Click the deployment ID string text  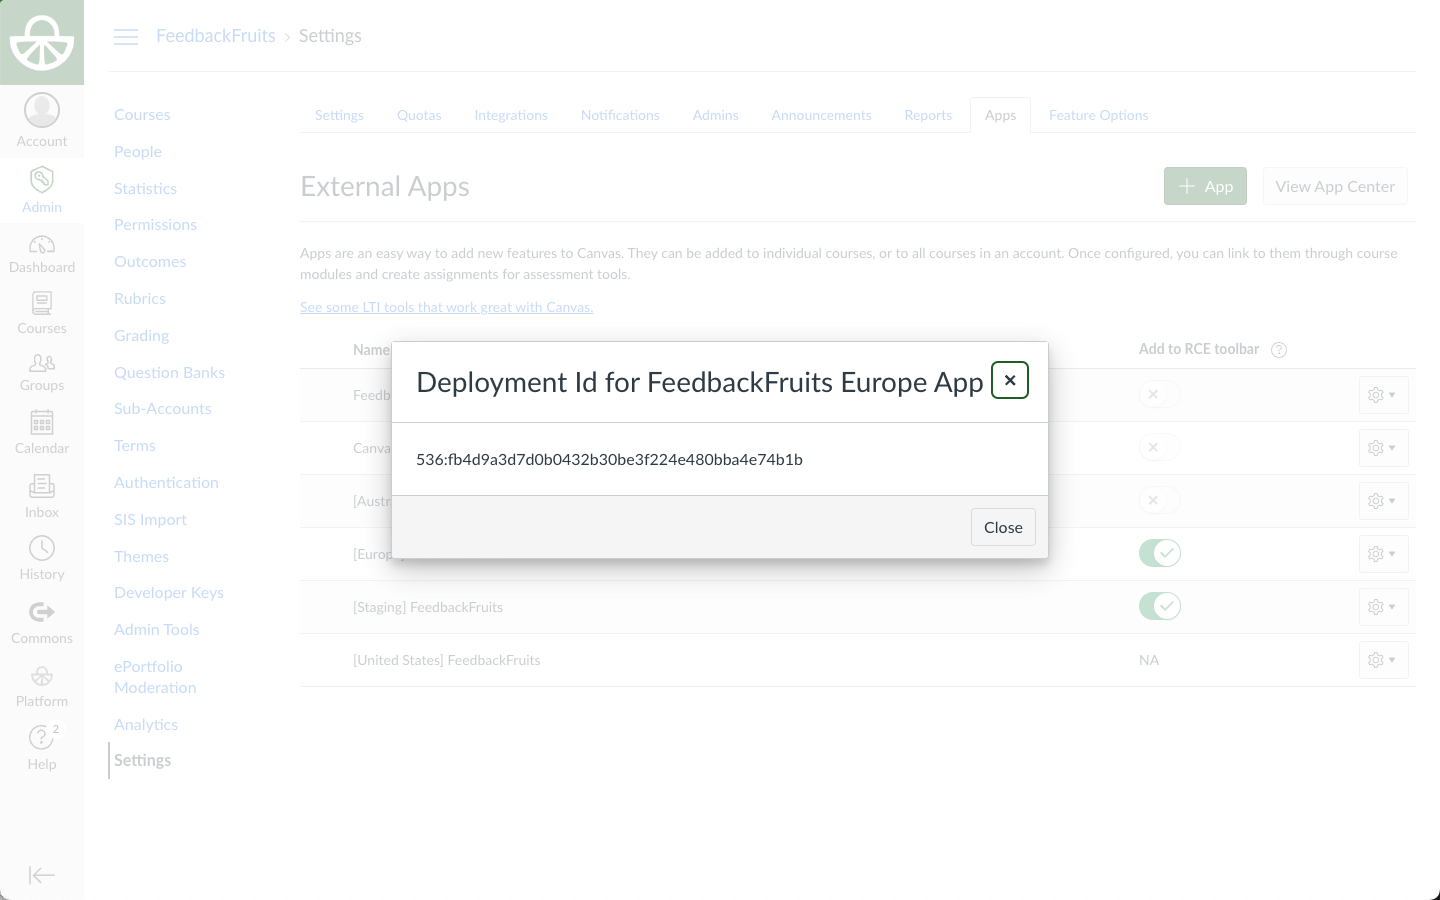(x=609, y=460)
